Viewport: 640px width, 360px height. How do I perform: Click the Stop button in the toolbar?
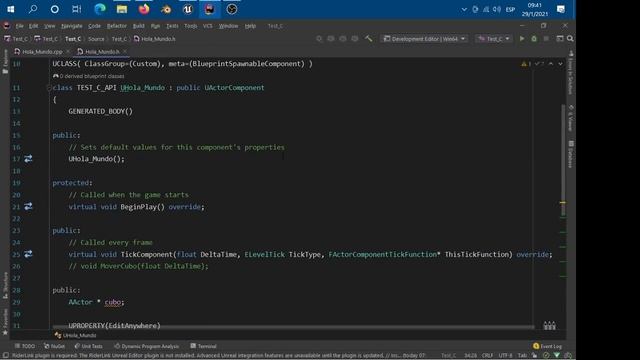tap(546, 39)
